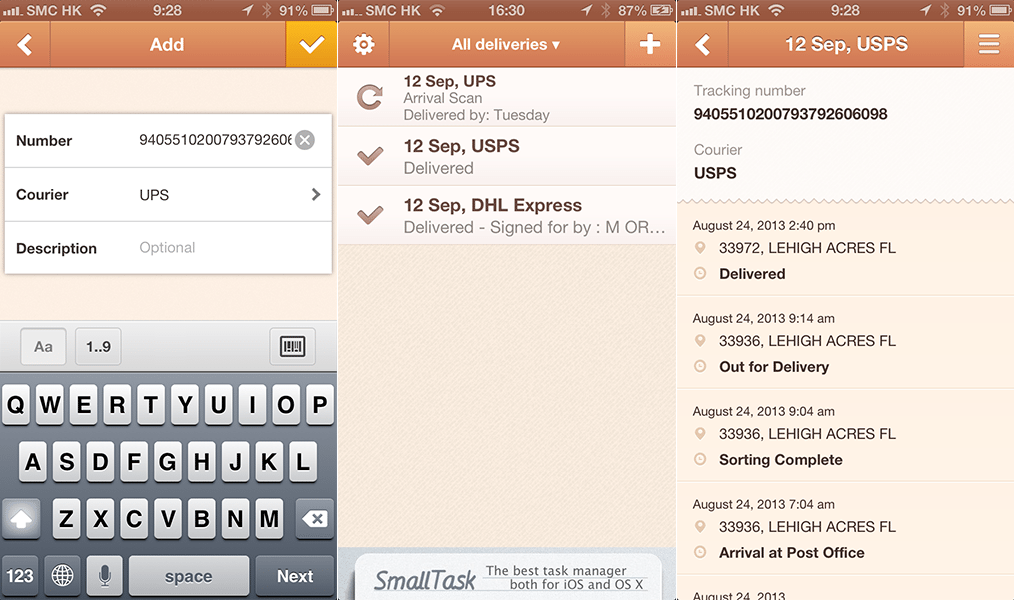This screenshot has width=1014, height=600.
Task: Open settings gear in deliveries list
Action: point(363,45)
